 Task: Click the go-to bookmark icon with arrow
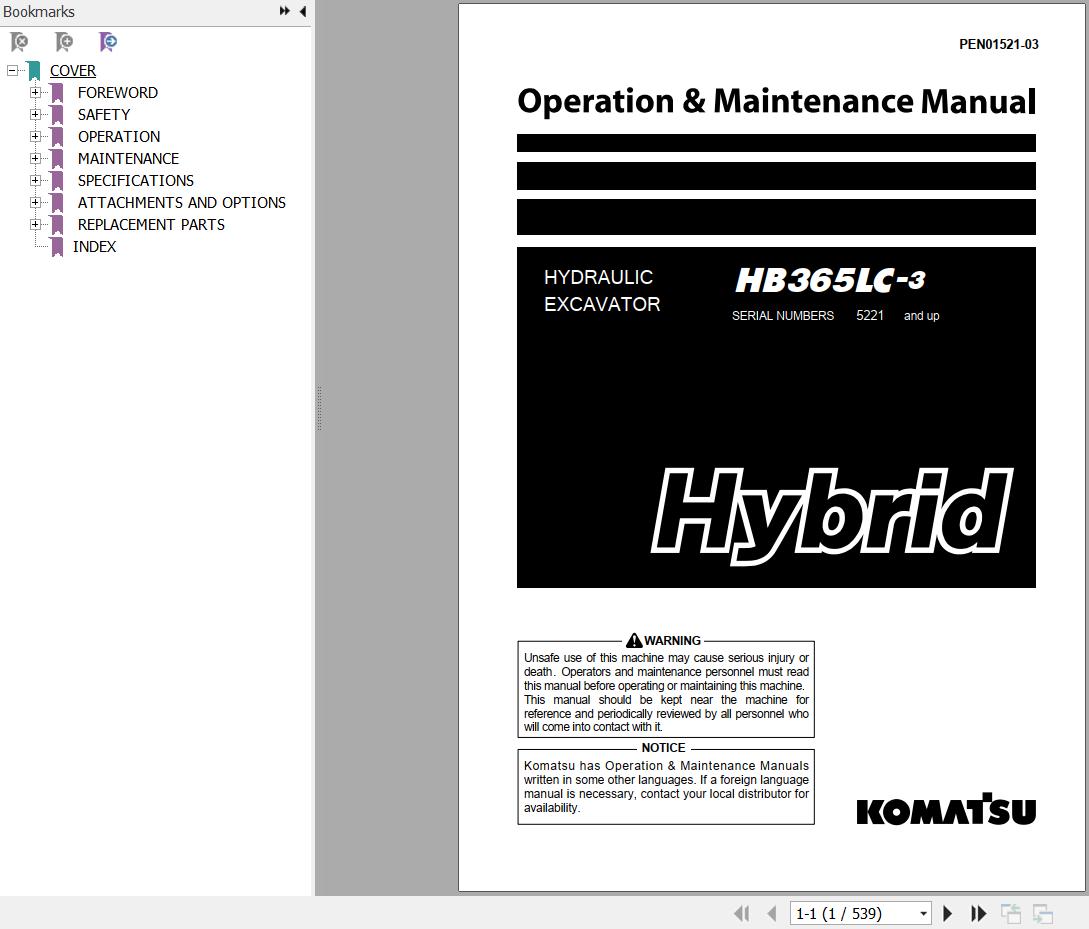(x=108, y=42)
